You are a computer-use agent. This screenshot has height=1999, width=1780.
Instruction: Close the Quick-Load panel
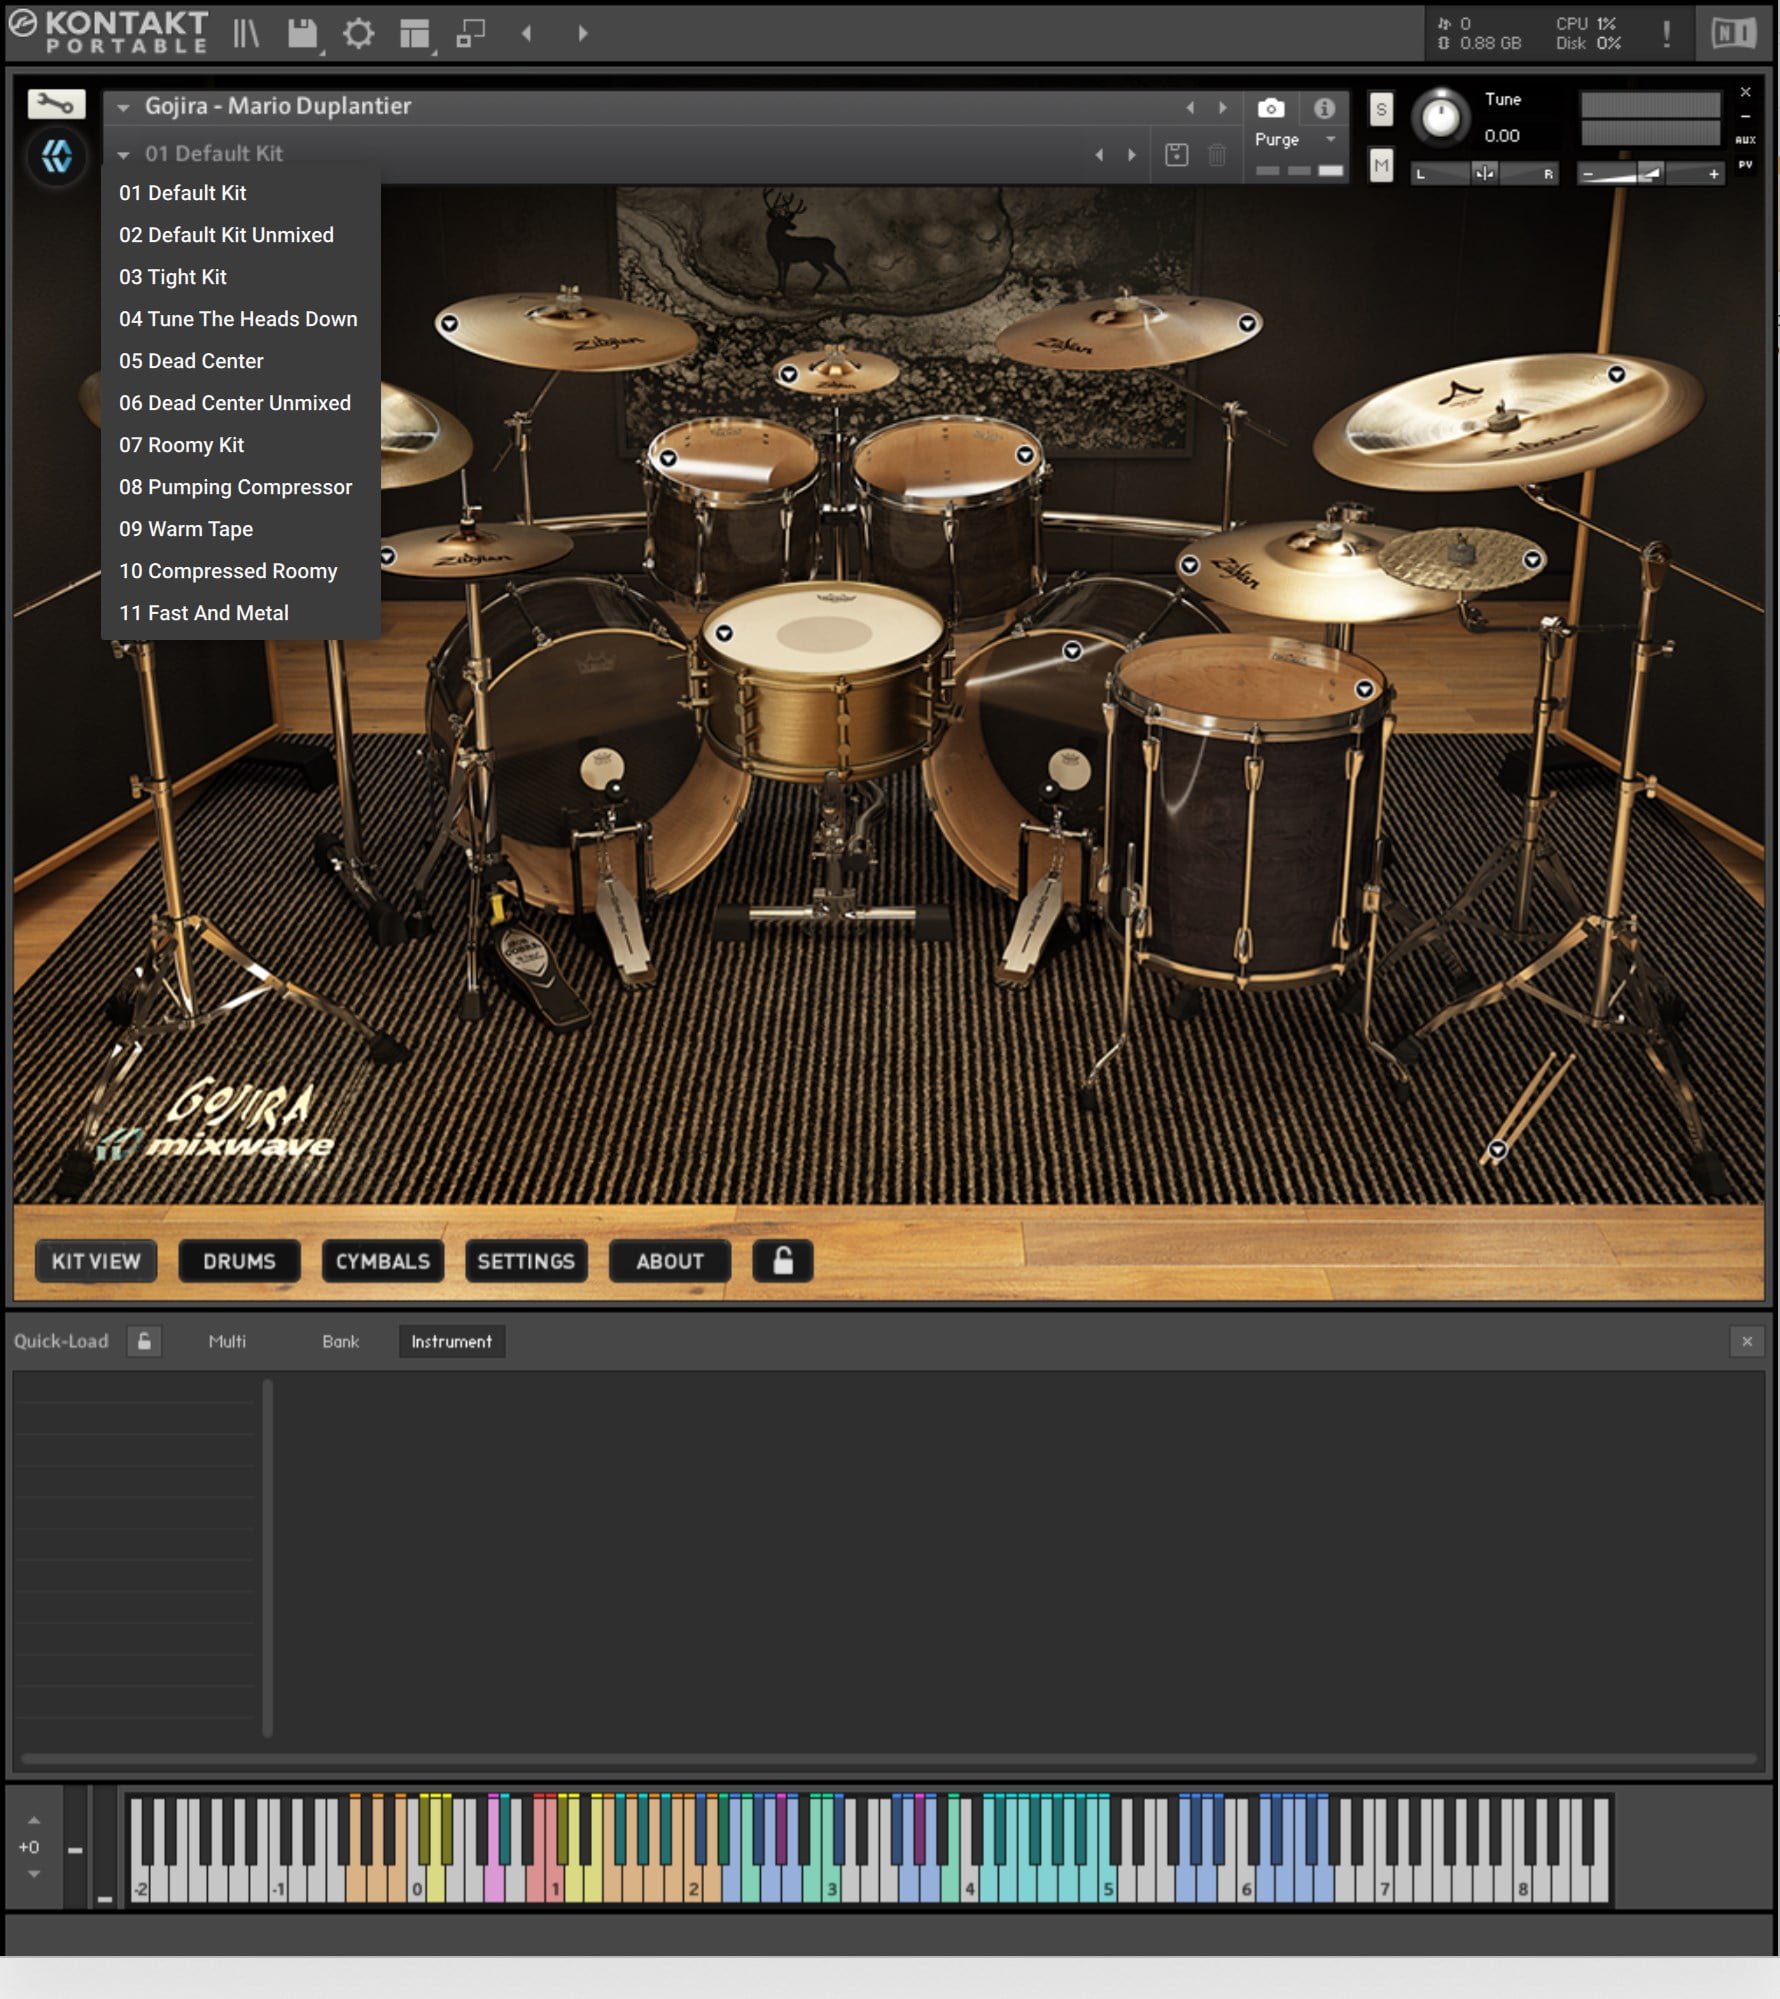(x=1746, y=1341)
